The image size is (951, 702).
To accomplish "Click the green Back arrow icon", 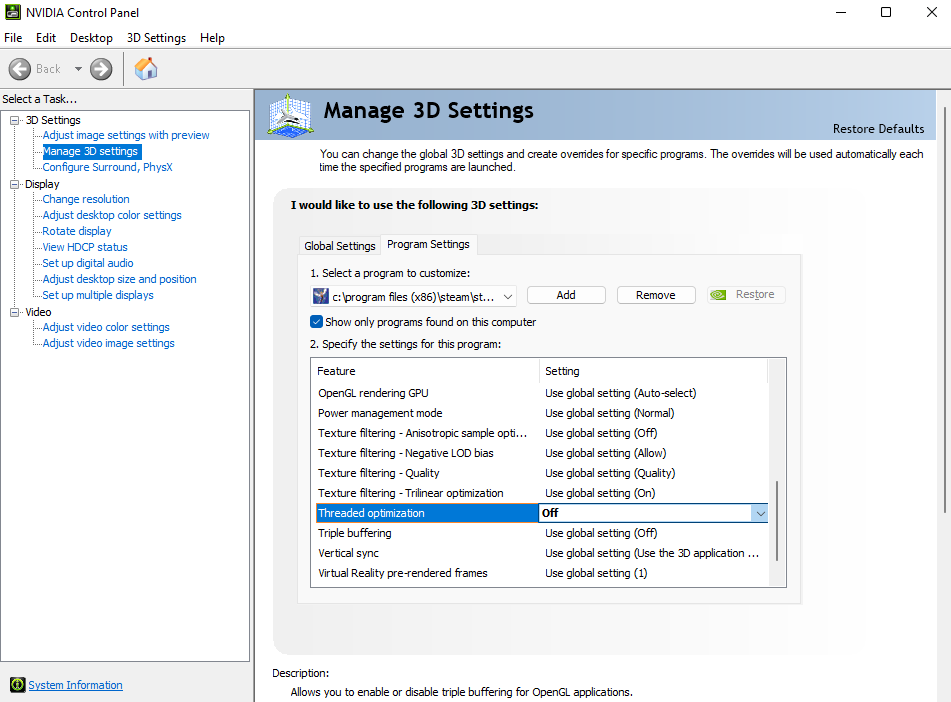I will 20,69.
